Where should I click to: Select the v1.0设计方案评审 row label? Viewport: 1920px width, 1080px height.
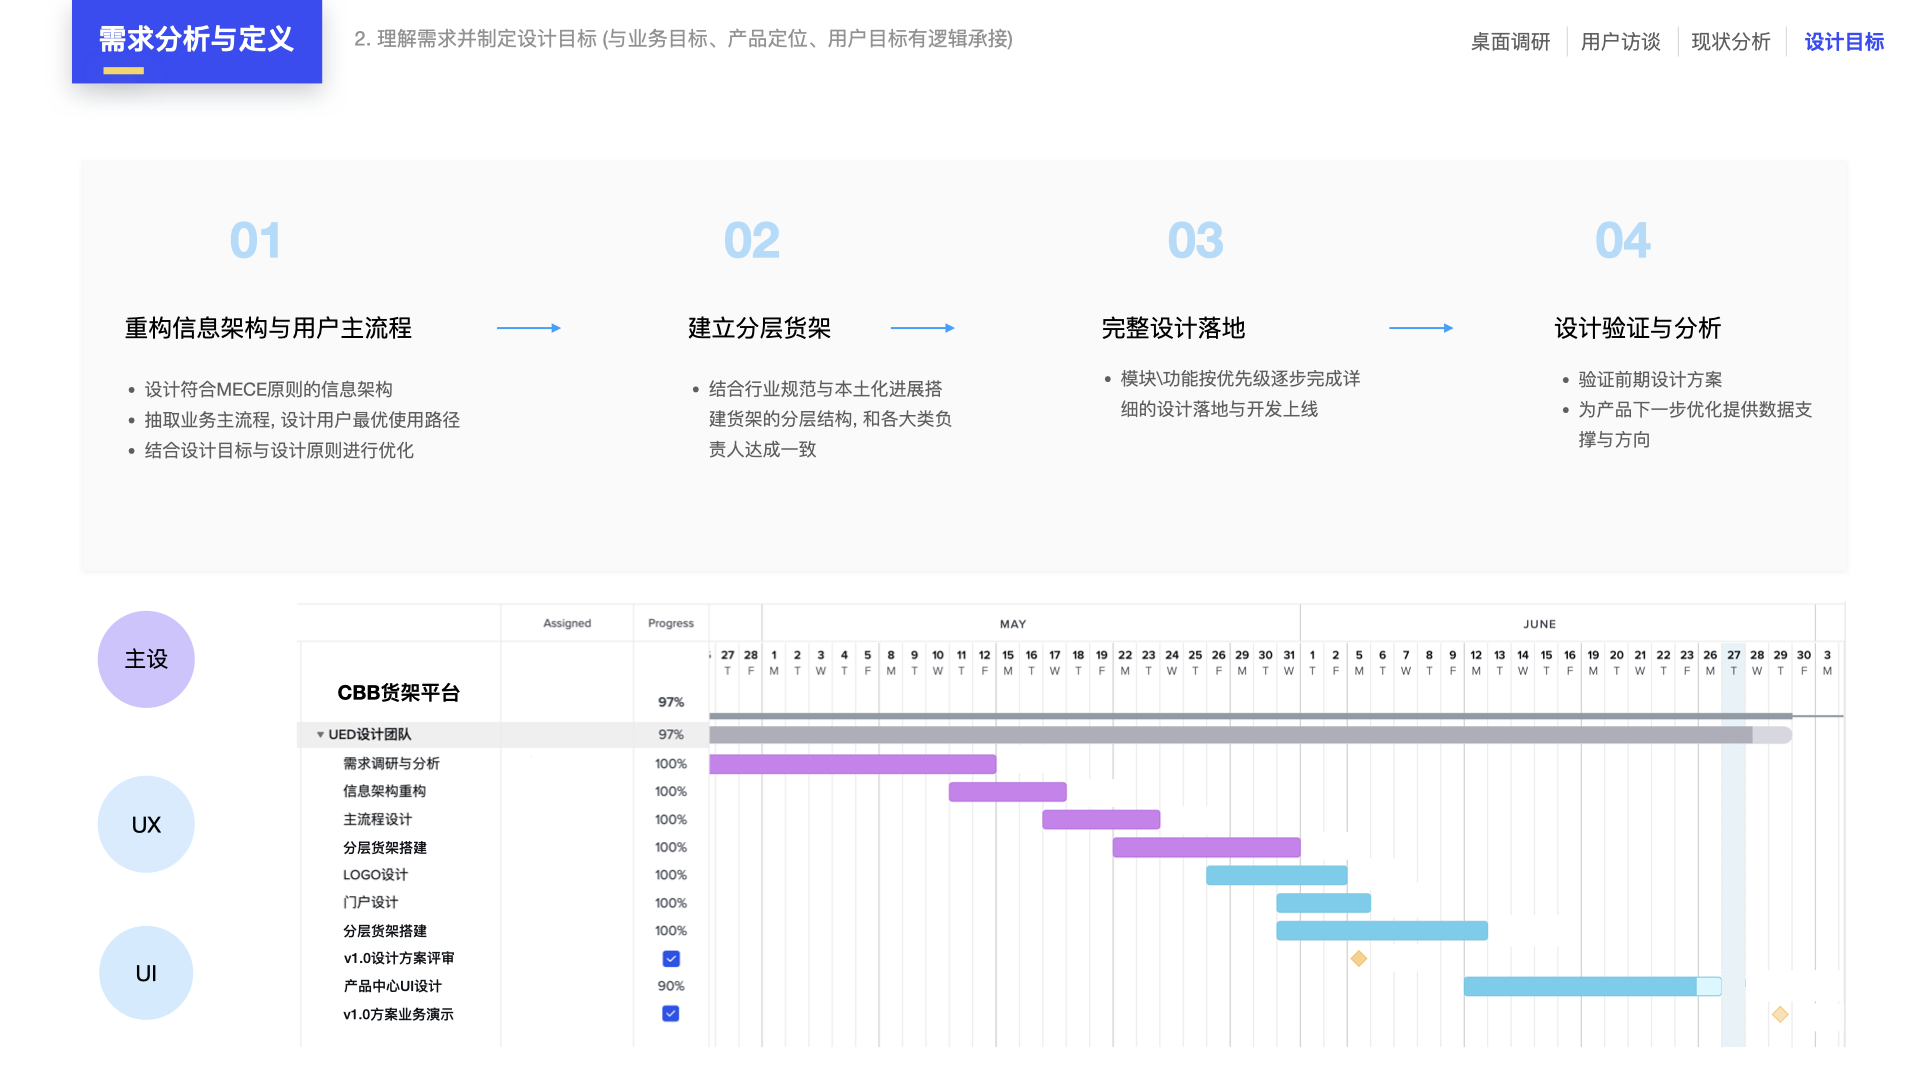399,958
